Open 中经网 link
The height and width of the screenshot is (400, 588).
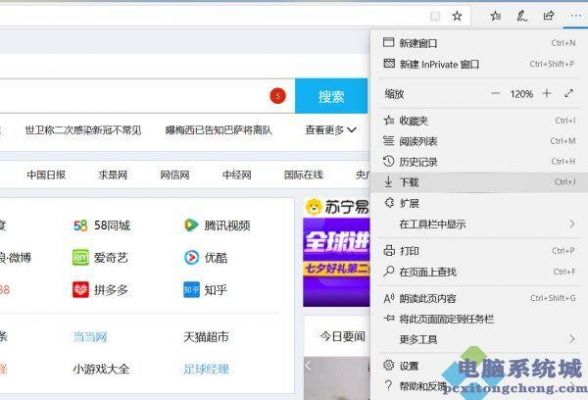(x=237, y=175)
